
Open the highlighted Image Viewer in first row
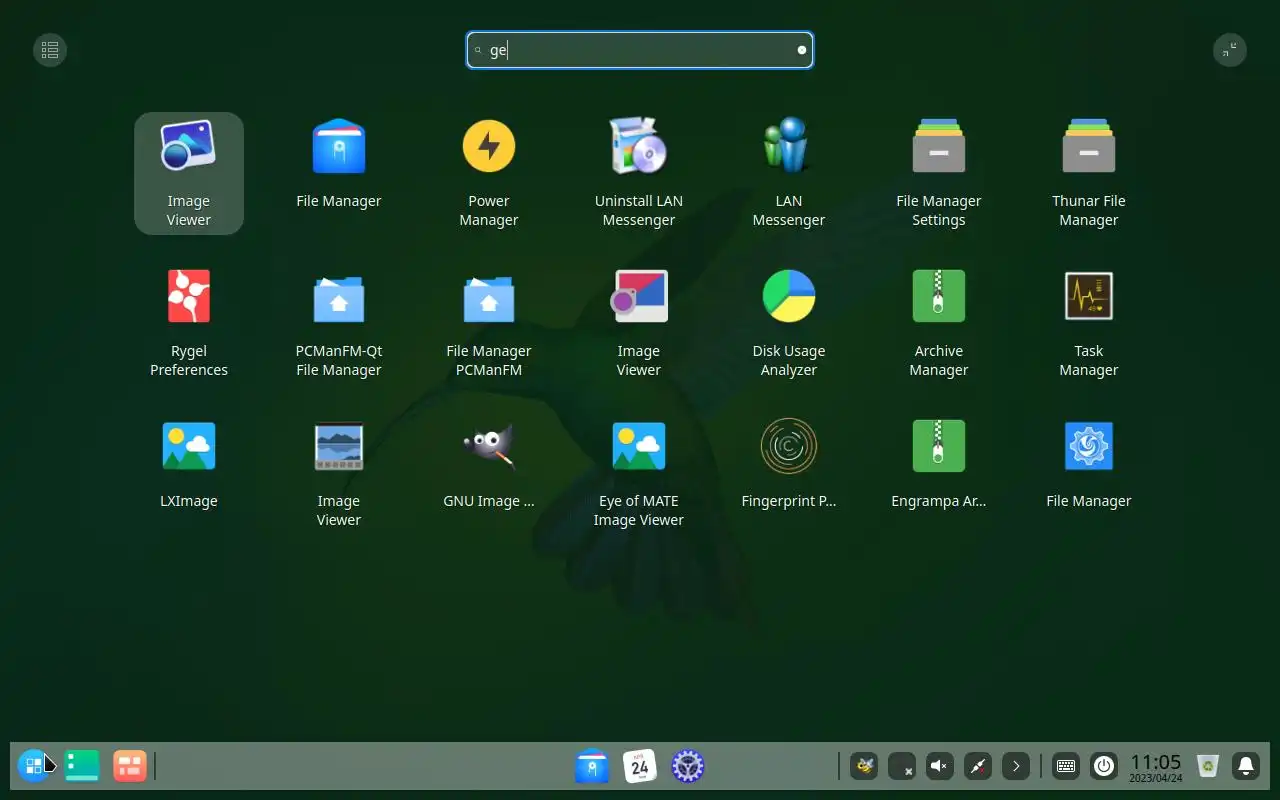[189, 173]
